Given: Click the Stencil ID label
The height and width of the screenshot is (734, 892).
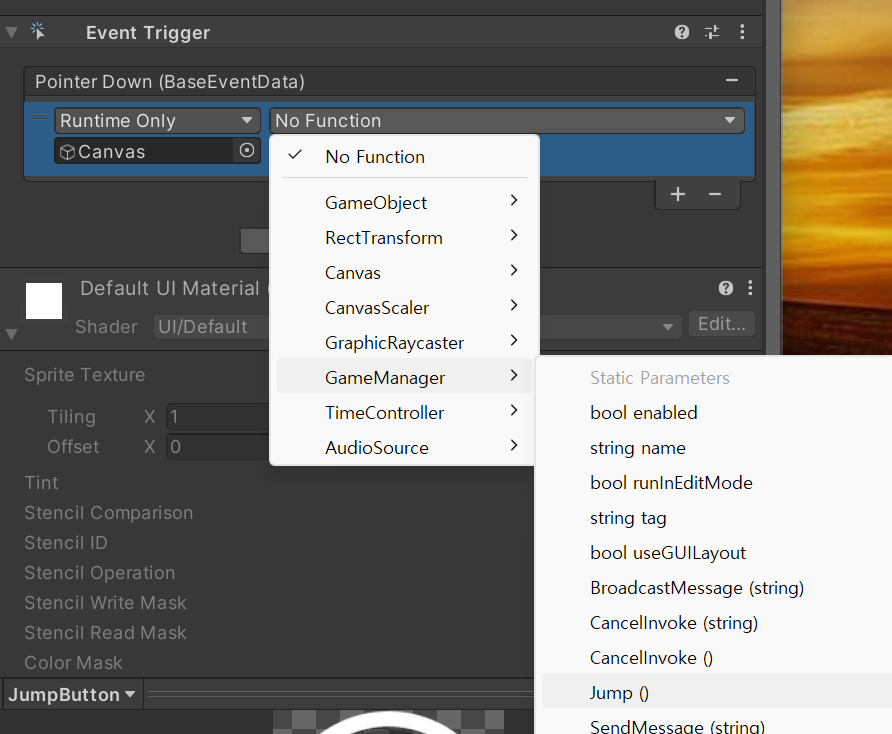Looking at the screenshot, I should [x=66, y=543].
